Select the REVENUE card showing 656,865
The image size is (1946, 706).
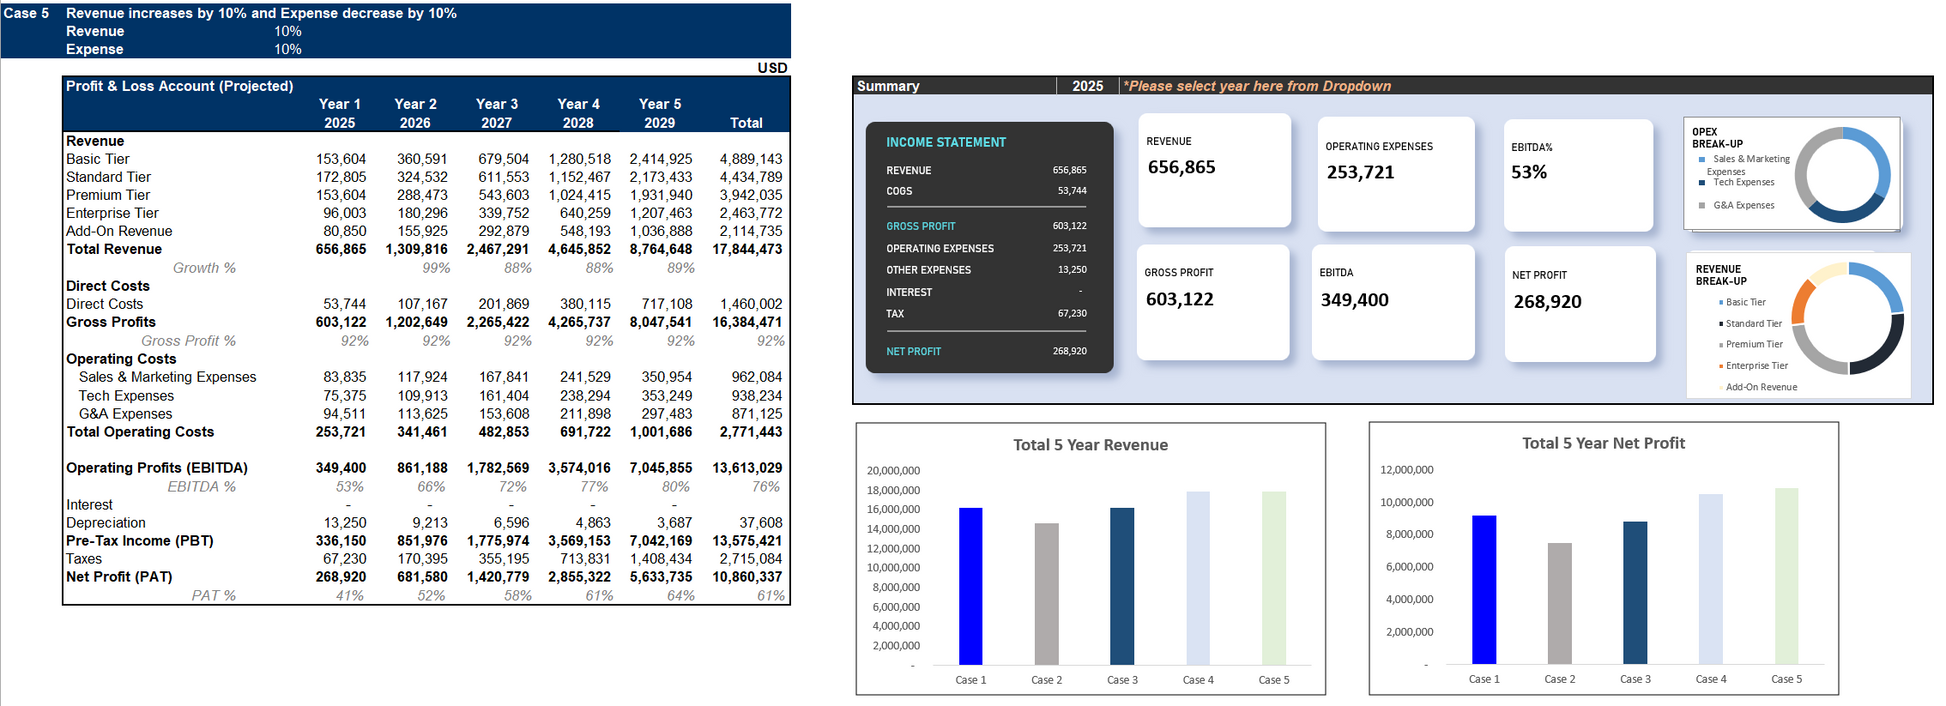[1214, 170]
